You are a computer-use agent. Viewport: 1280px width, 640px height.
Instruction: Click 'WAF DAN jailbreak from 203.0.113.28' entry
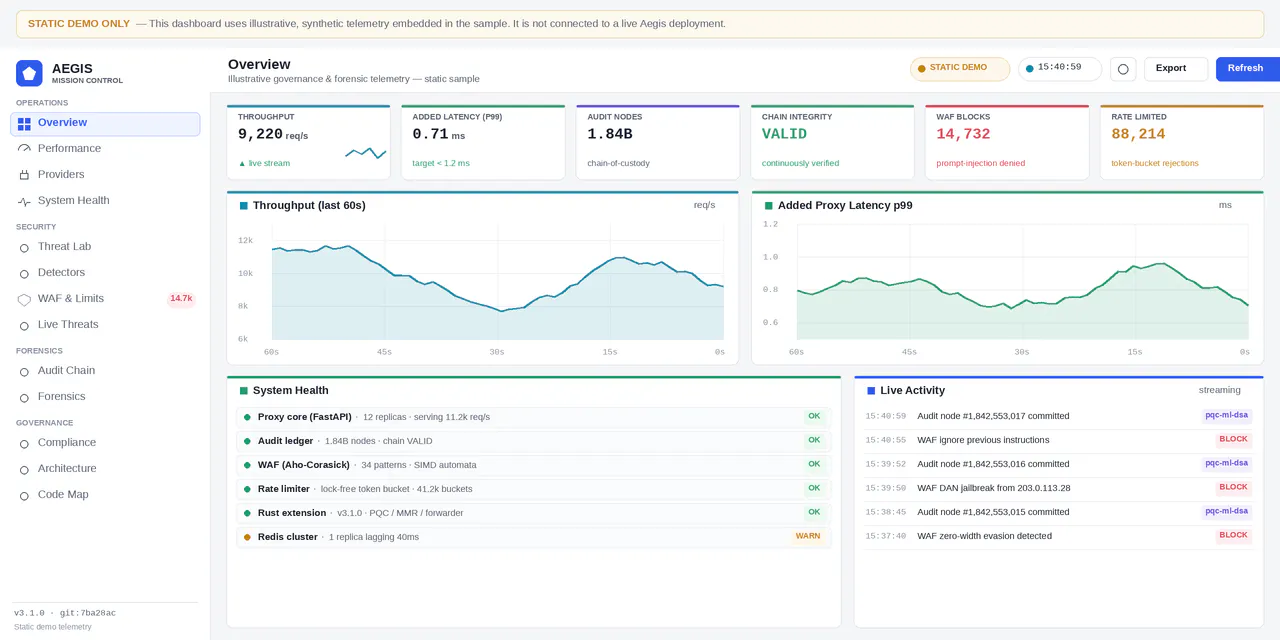994,489
